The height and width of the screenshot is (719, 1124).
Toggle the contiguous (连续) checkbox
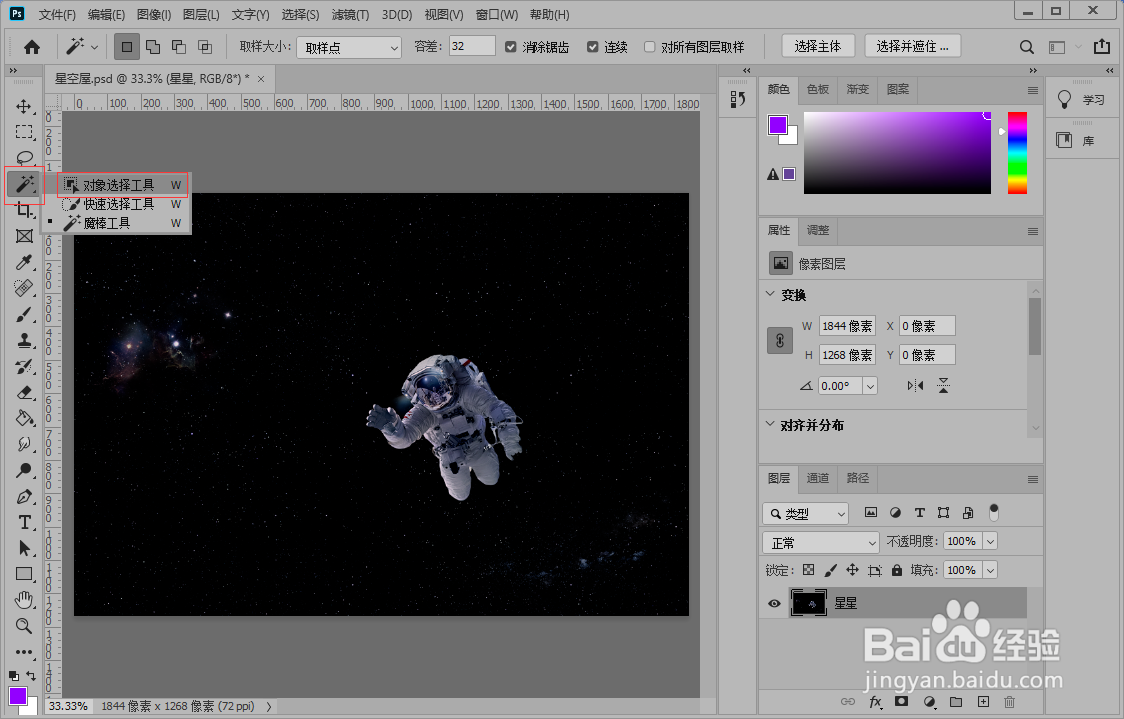pos(592,47)
